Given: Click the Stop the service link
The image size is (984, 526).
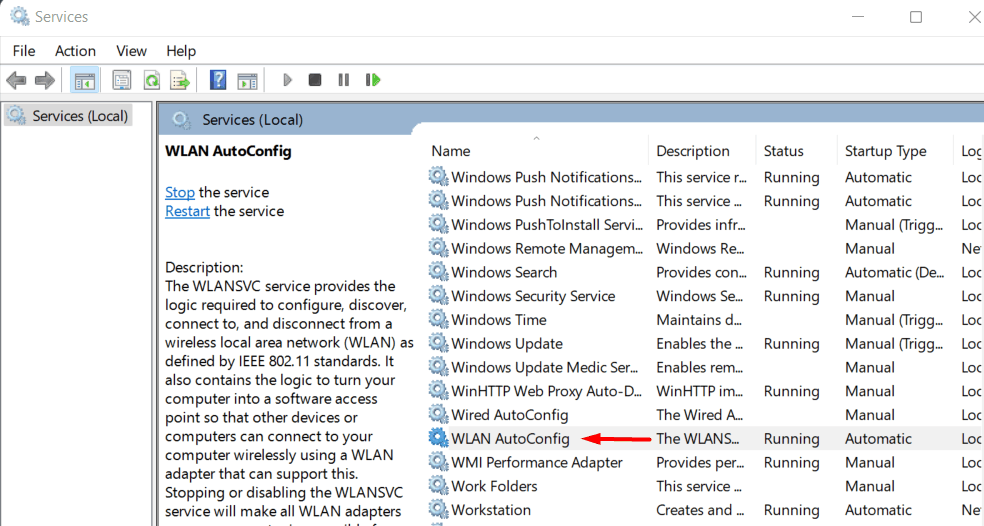Looking at the screenshot, I should (179, 192).
